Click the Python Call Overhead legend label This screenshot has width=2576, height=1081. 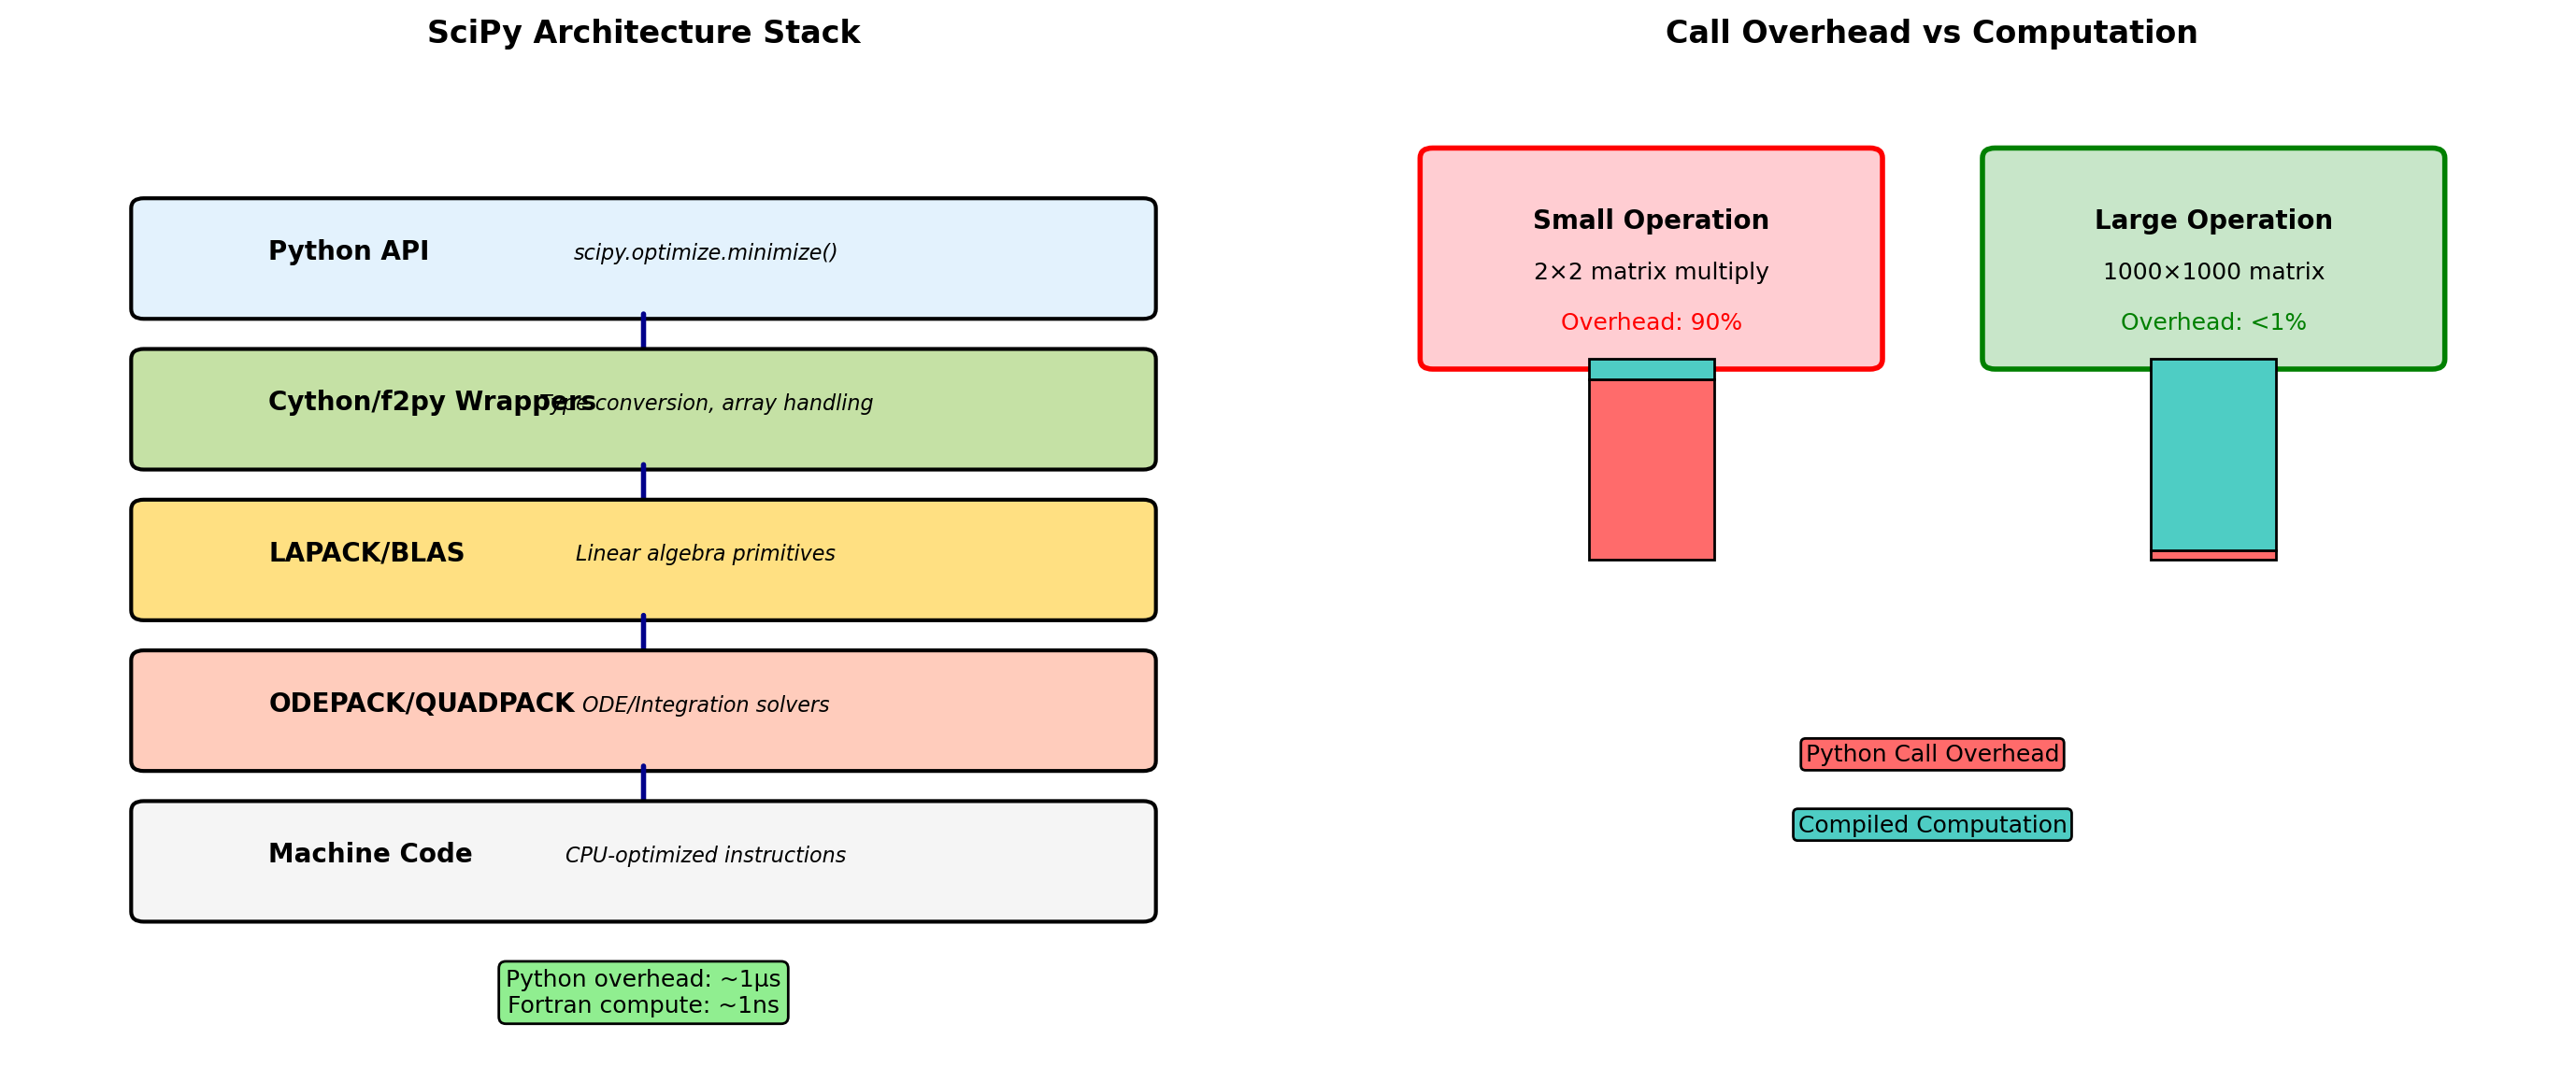pos(1931,754)
